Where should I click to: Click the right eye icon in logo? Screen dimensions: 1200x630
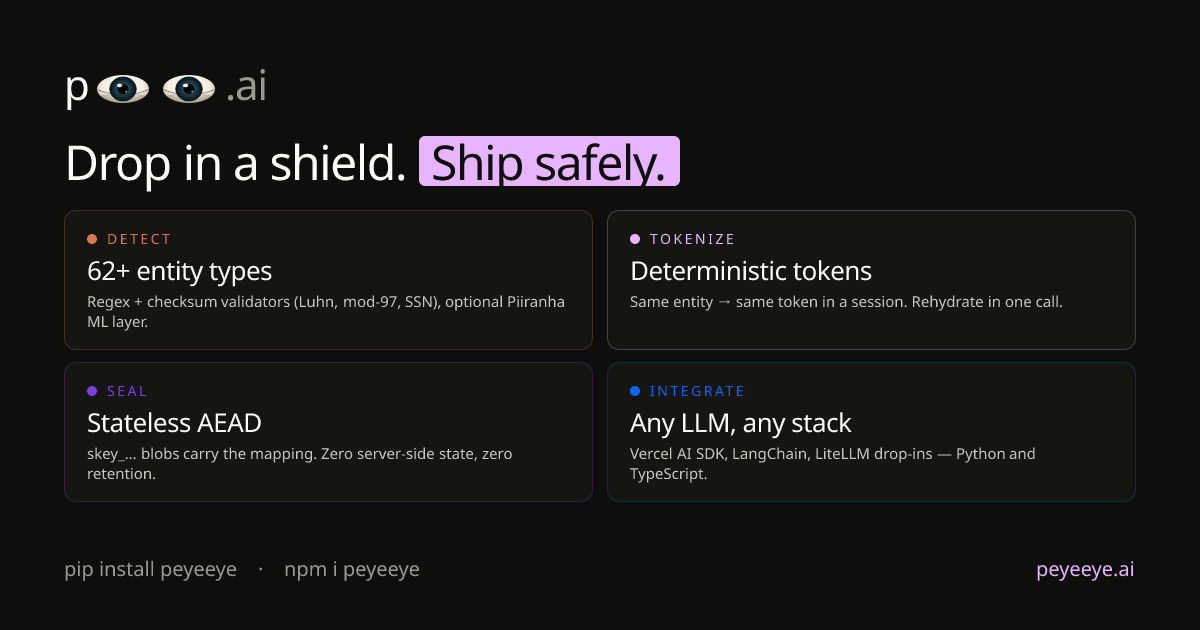(x=189, y=89)
